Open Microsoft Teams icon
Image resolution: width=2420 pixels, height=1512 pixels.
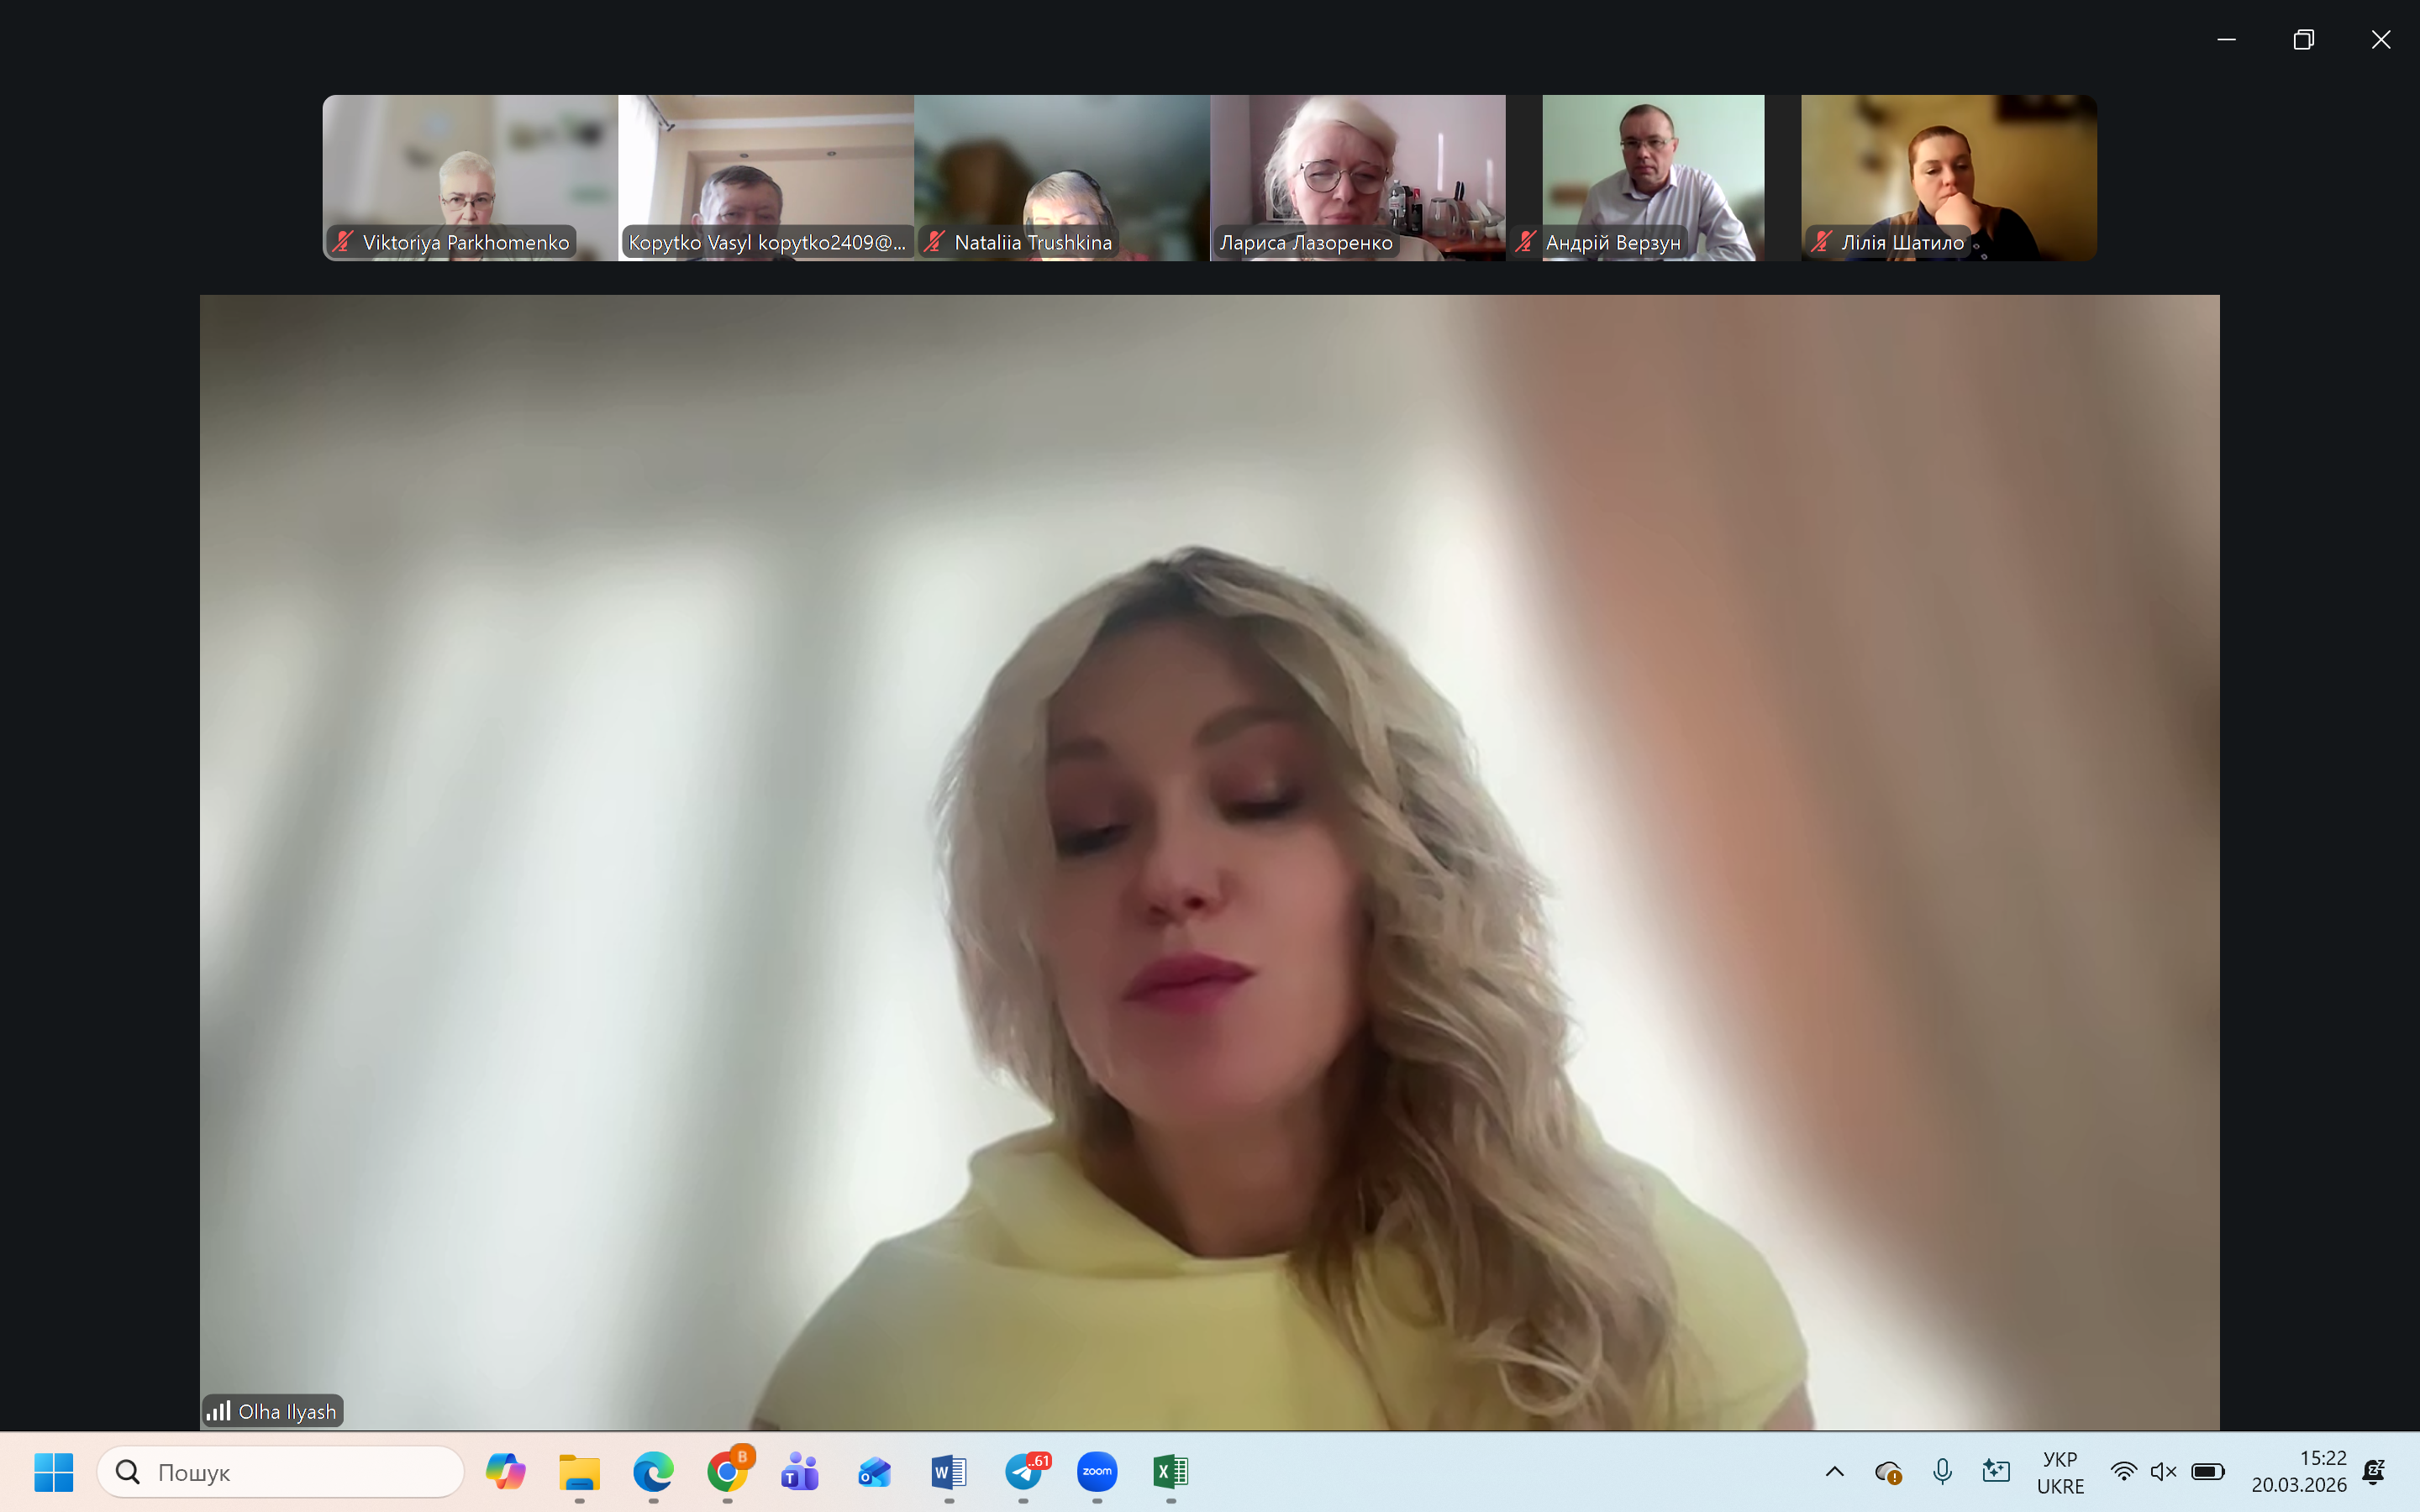(800, 1471)
